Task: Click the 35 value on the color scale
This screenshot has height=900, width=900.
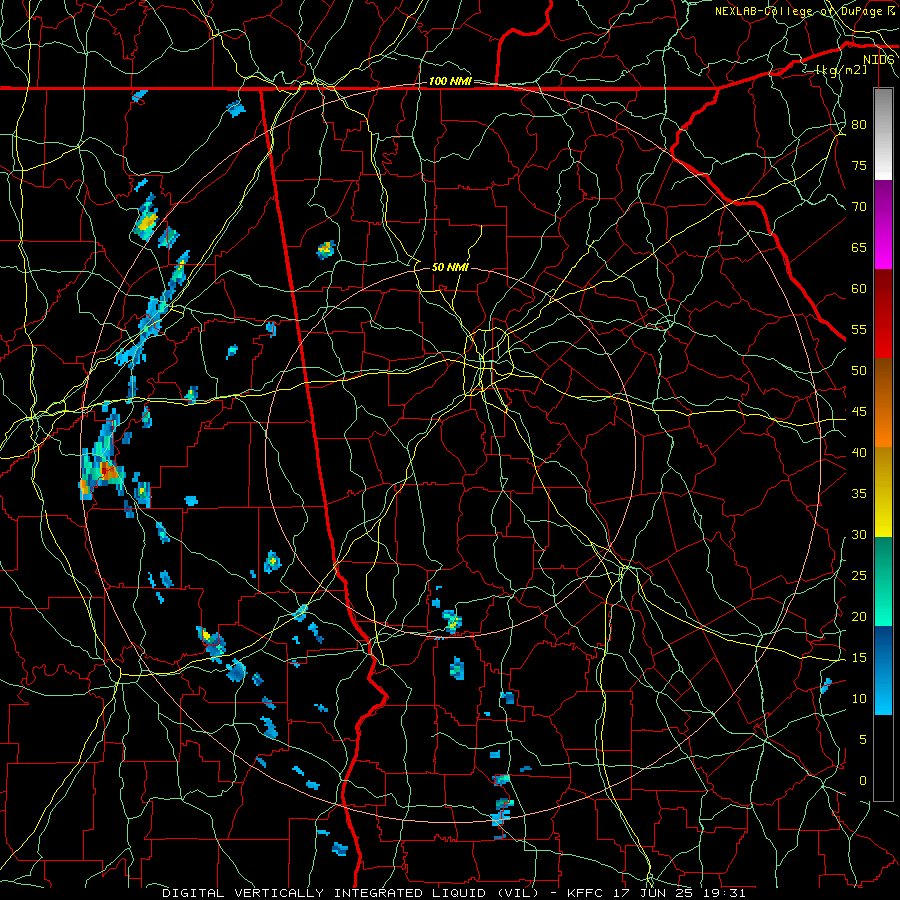Action: point(859,494)
